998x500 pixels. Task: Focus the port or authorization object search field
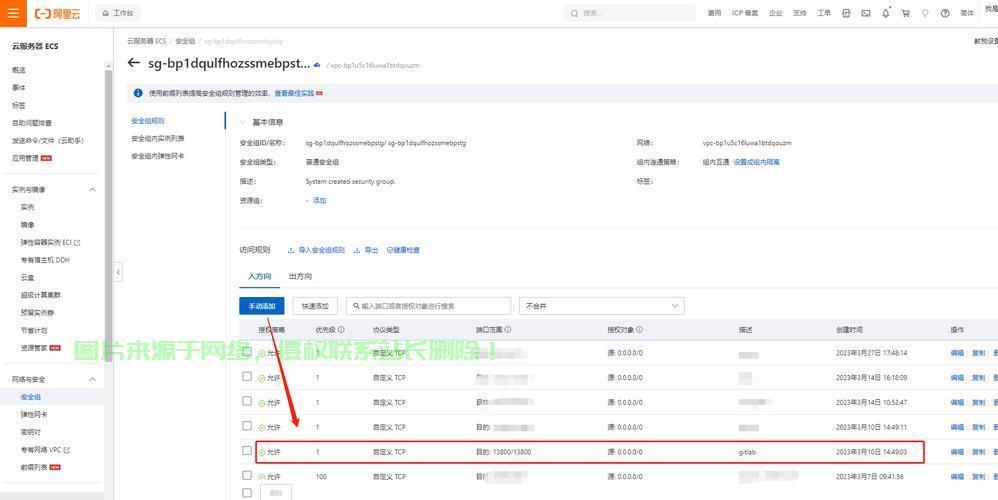pyautogui.click(x=428, y=306)
